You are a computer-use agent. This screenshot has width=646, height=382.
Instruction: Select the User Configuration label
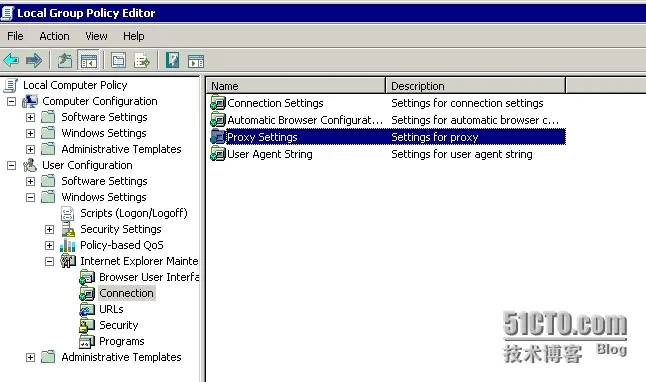(x=87, y=165)
